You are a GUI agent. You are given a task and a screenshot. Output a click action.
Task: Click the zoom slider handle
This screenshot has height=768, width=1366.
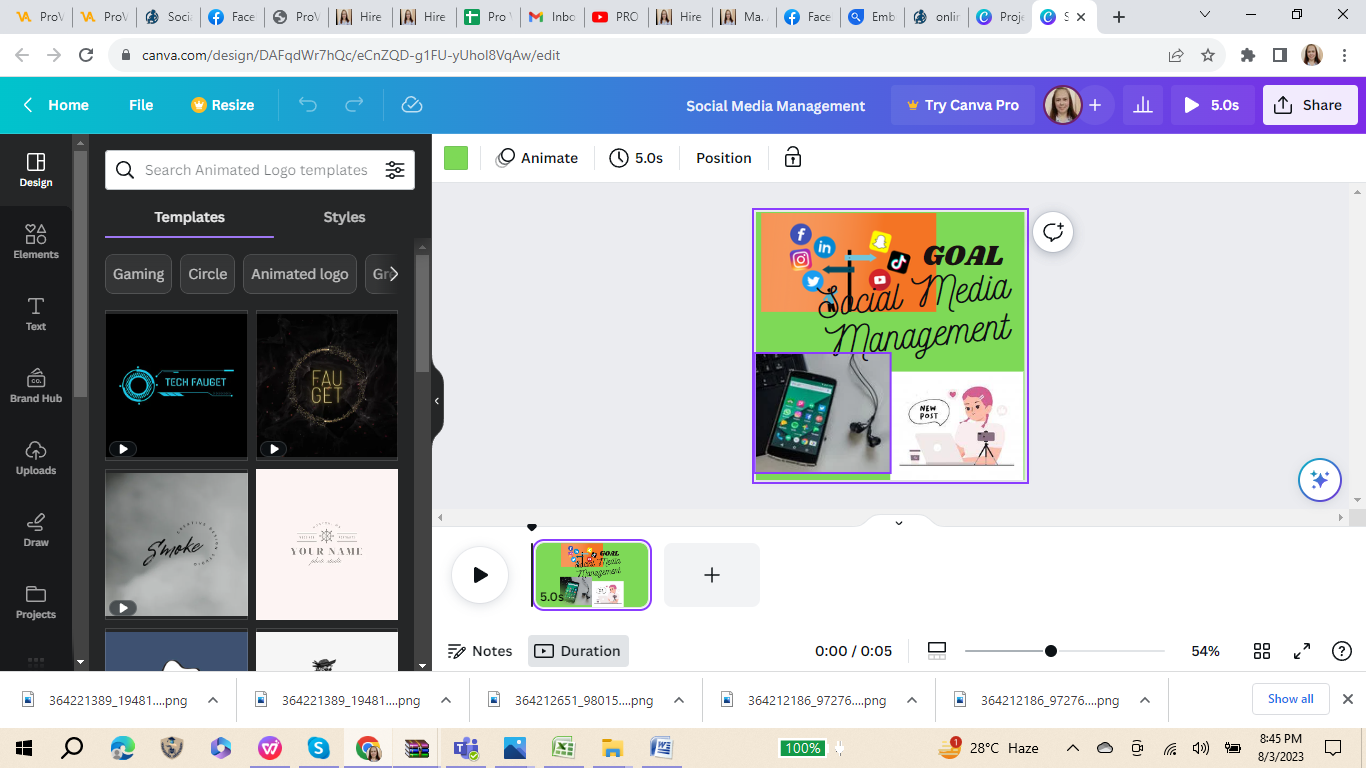[x=1050, y=651]
